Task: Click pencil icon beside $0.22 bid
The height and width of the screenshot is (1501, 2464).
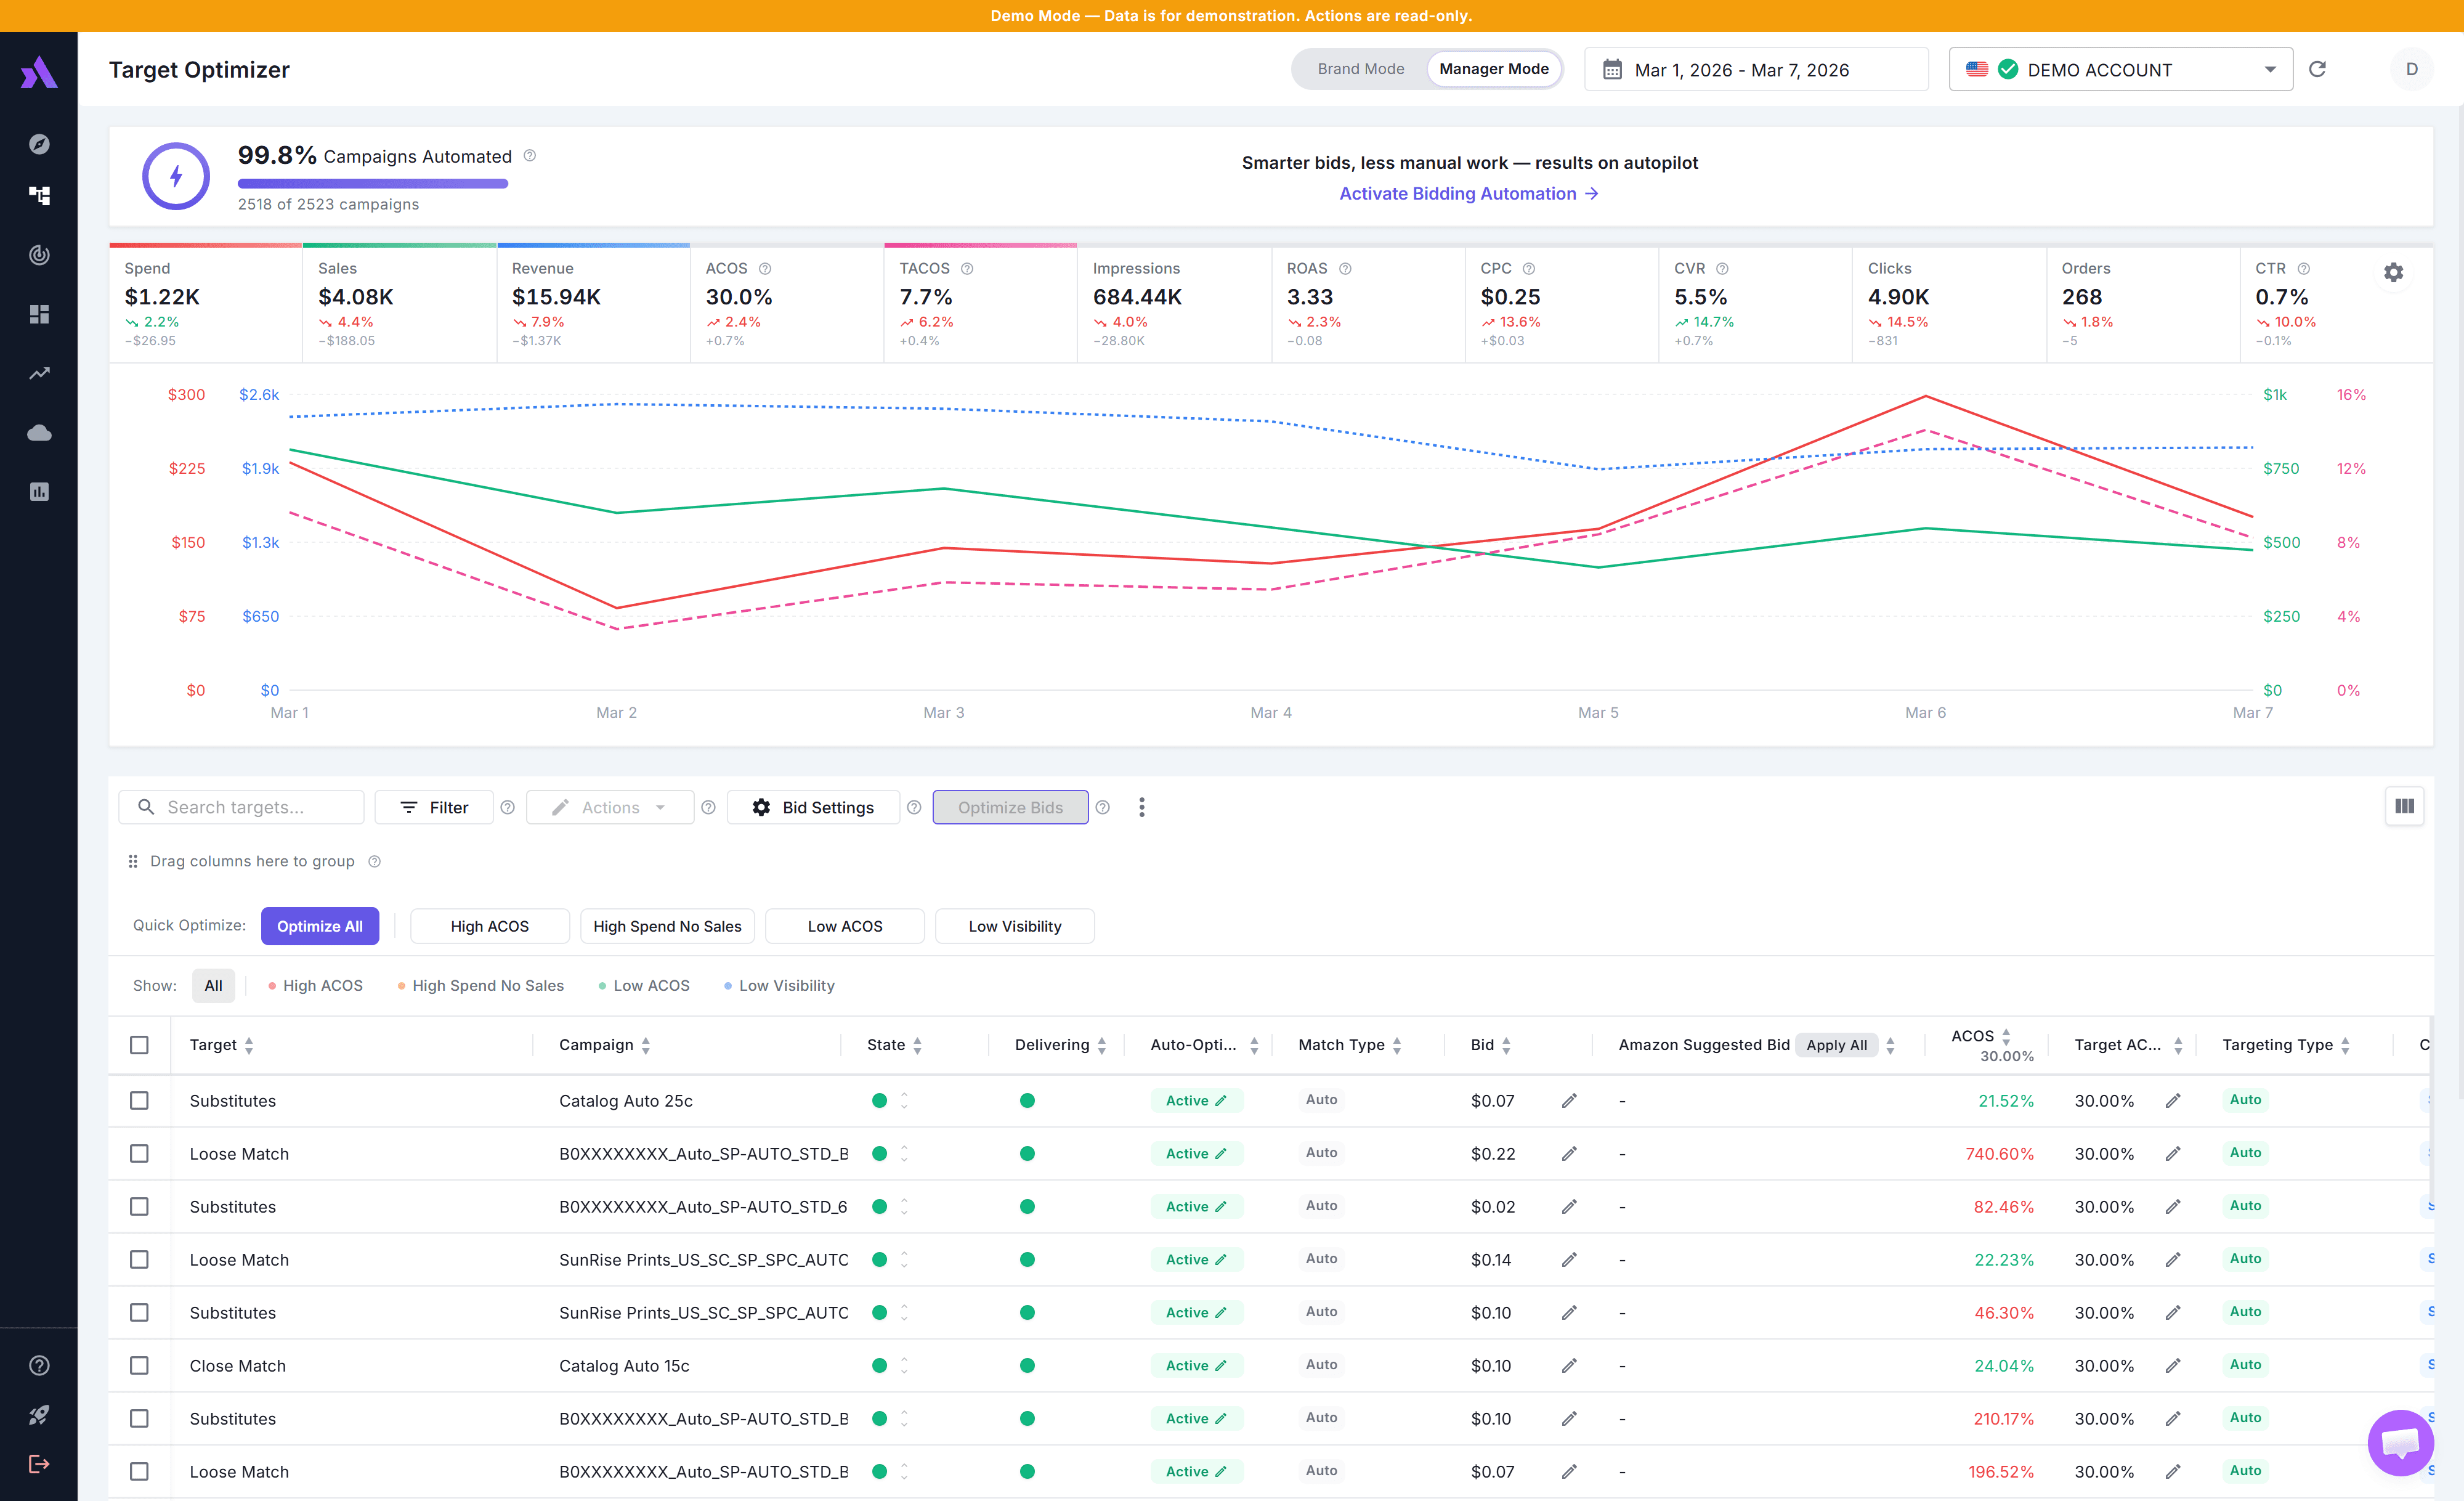Action: coord(1569,1153)
